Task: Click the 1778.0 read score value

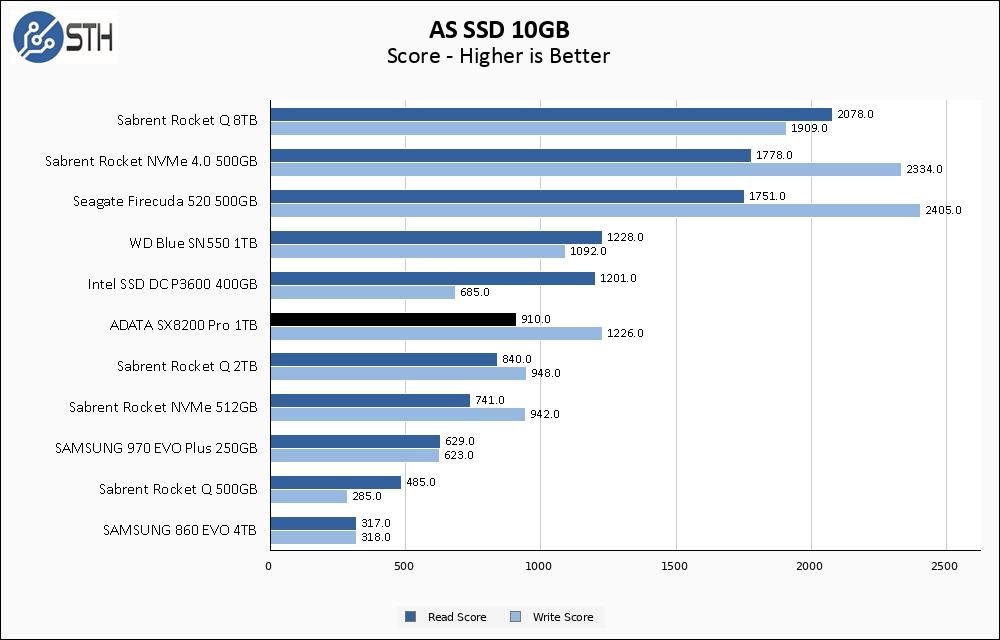Action: 774,155
